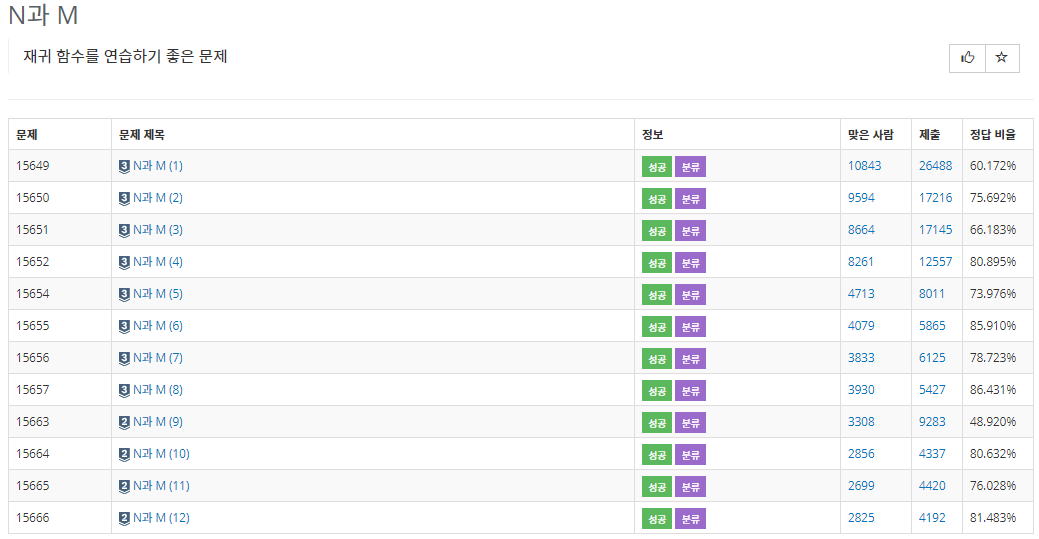This screenshot has width=1039, height=539.
Task: Open submissions count 17216 link
Action: click(936, 198)
